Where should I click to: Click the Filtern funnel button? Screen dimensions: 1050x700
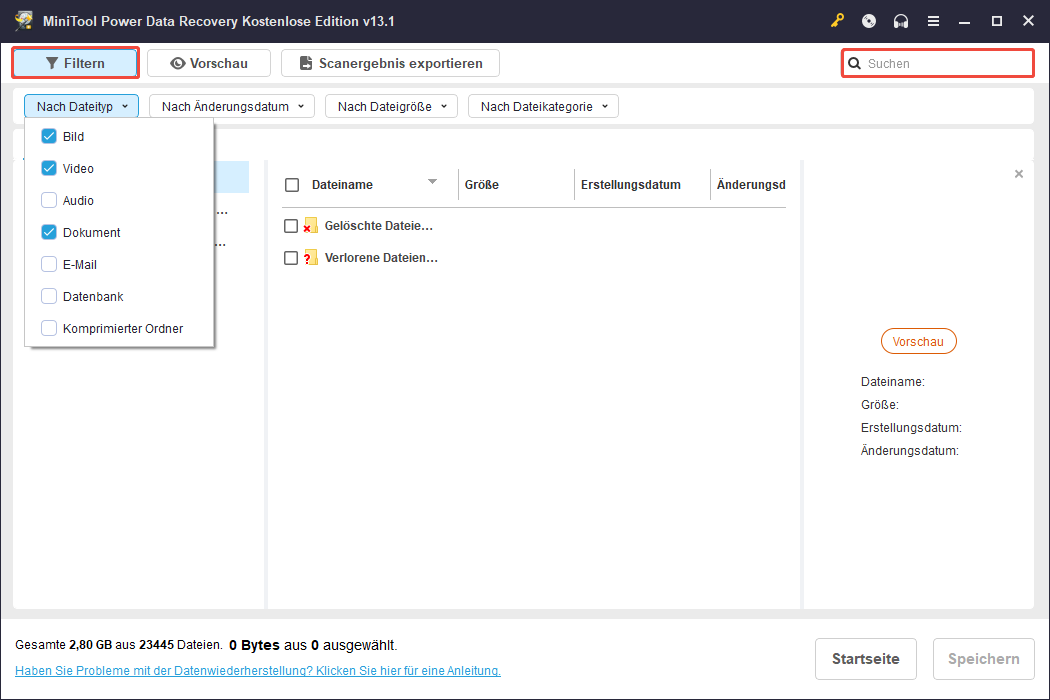(76, 63)
